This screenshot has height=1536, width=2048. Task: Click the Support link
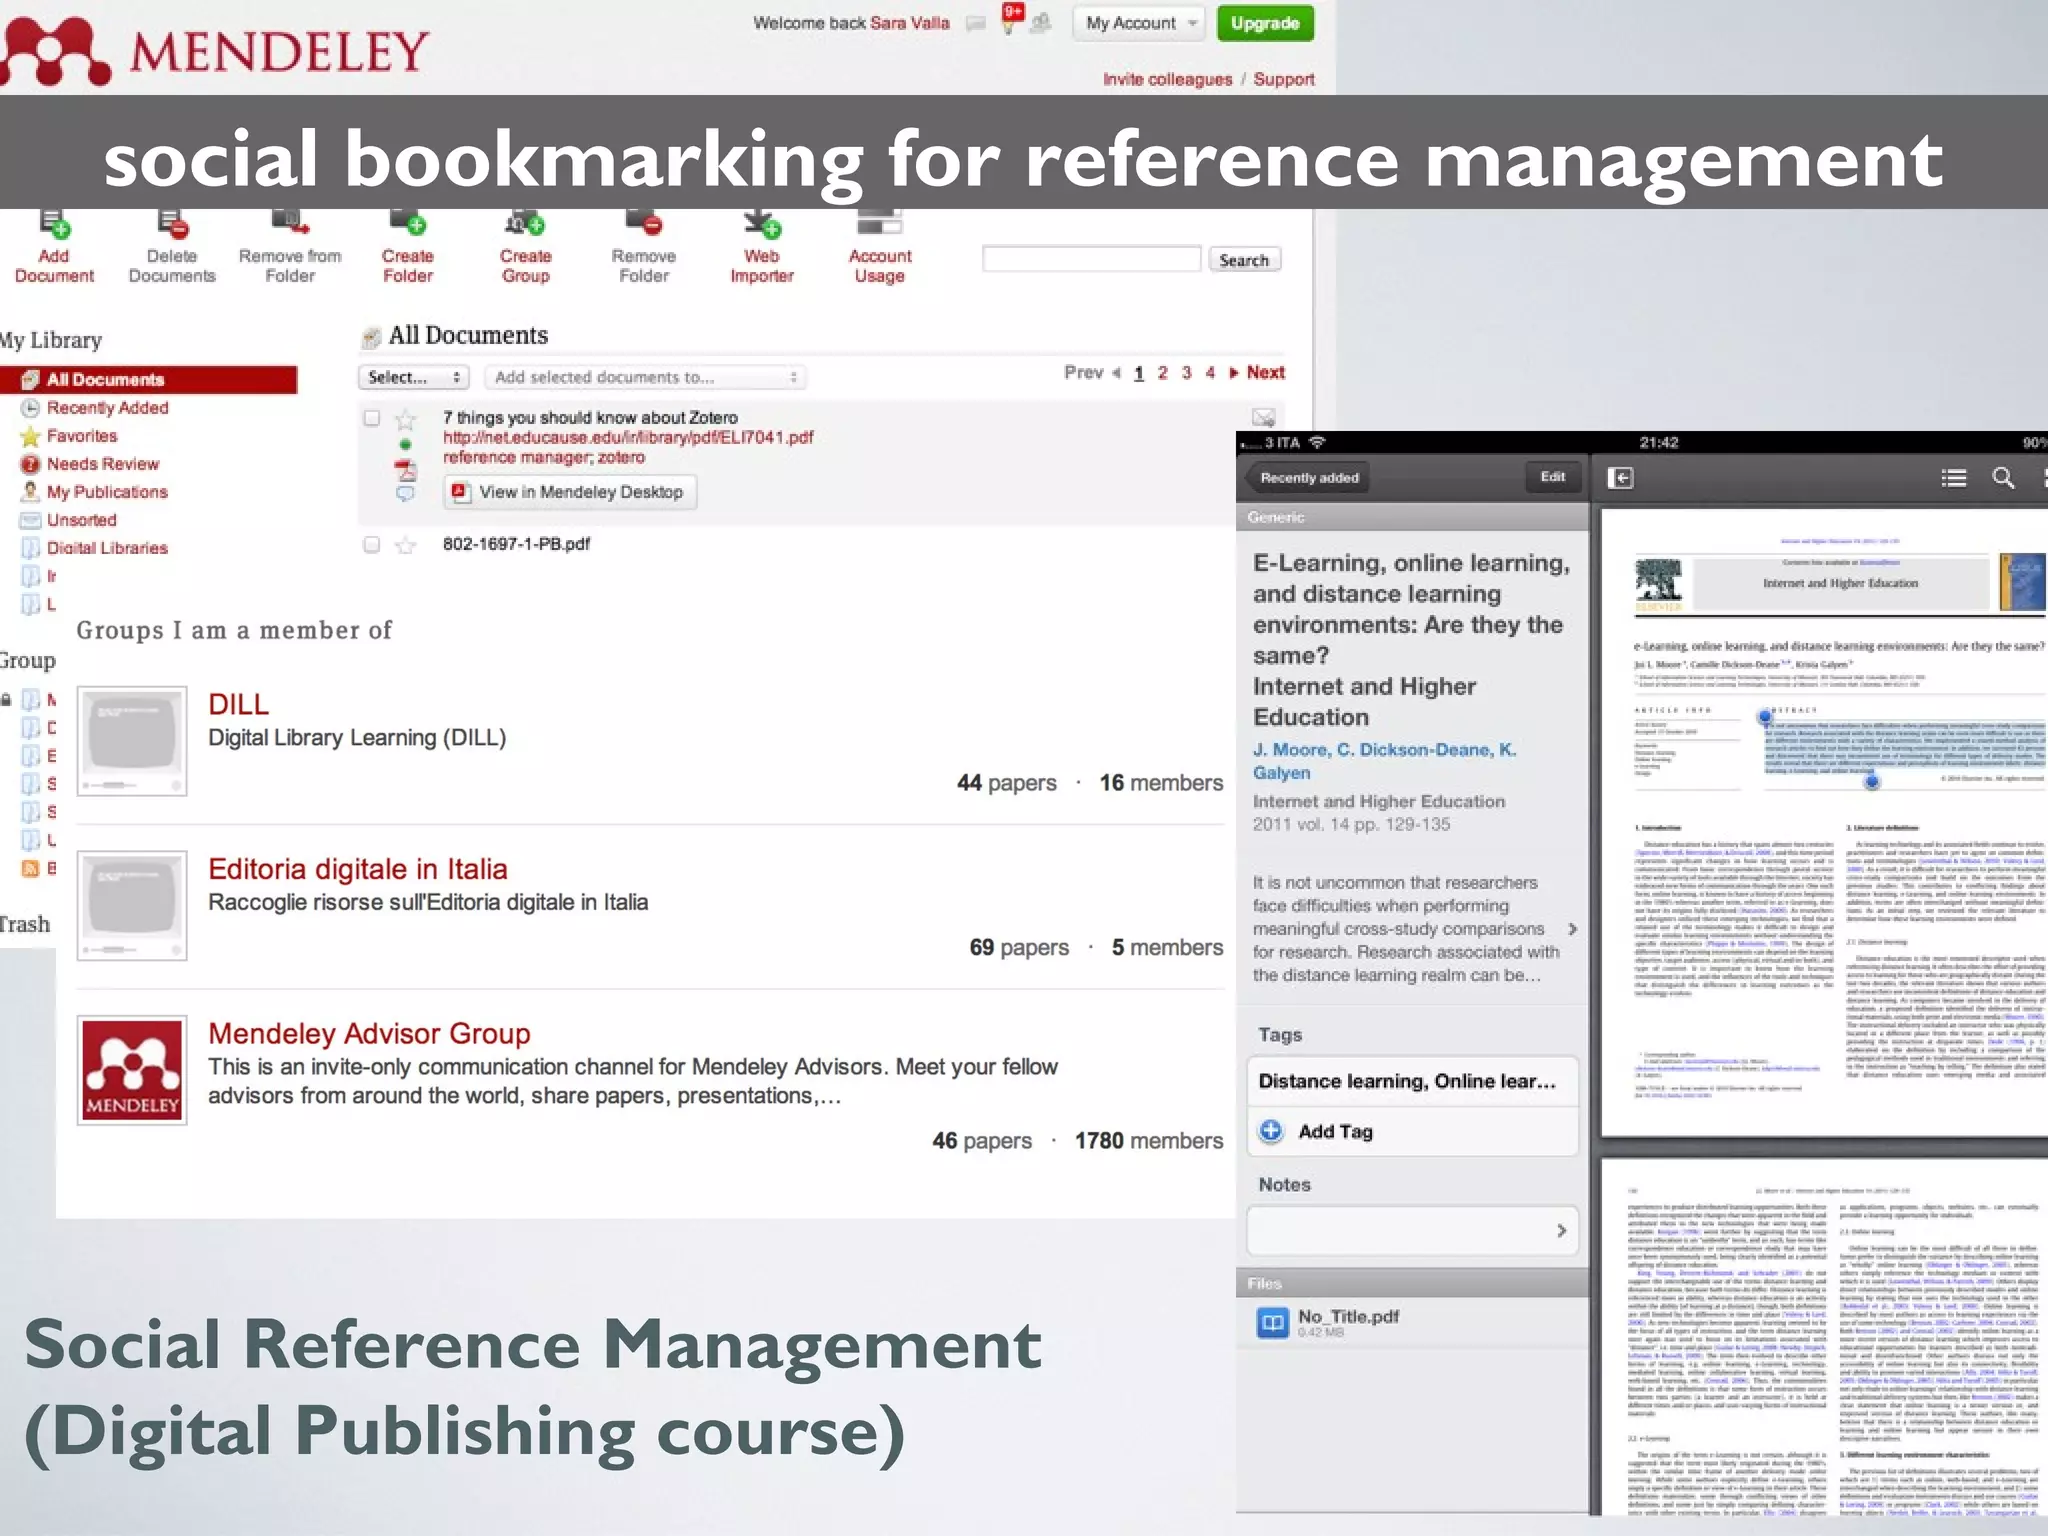tap(1284, 79)
